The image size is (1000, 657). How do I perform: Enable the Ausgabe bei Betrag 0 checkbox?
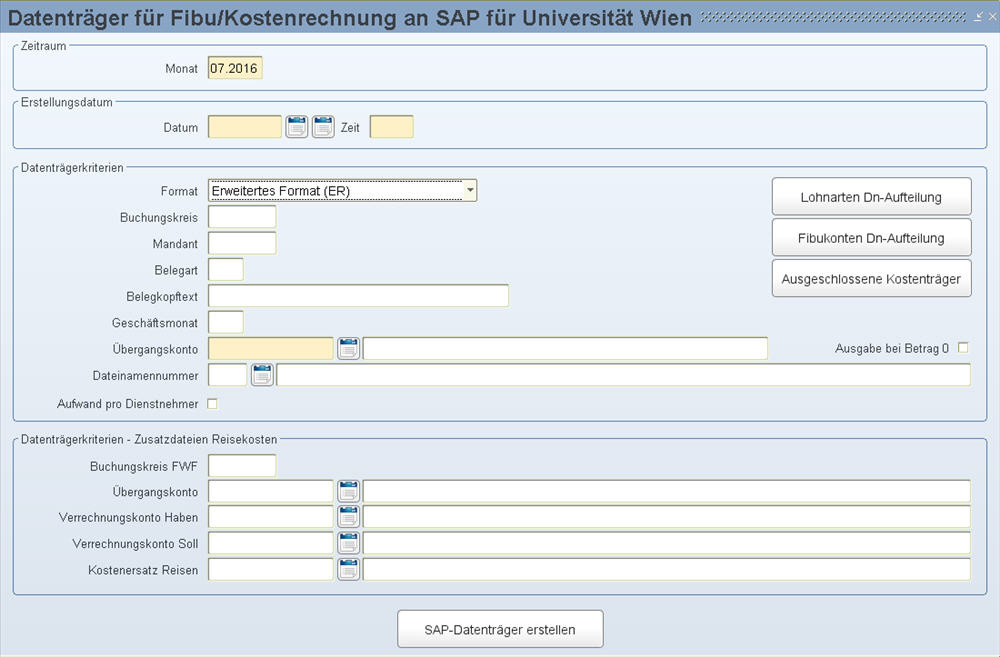(x=963, y=348)
